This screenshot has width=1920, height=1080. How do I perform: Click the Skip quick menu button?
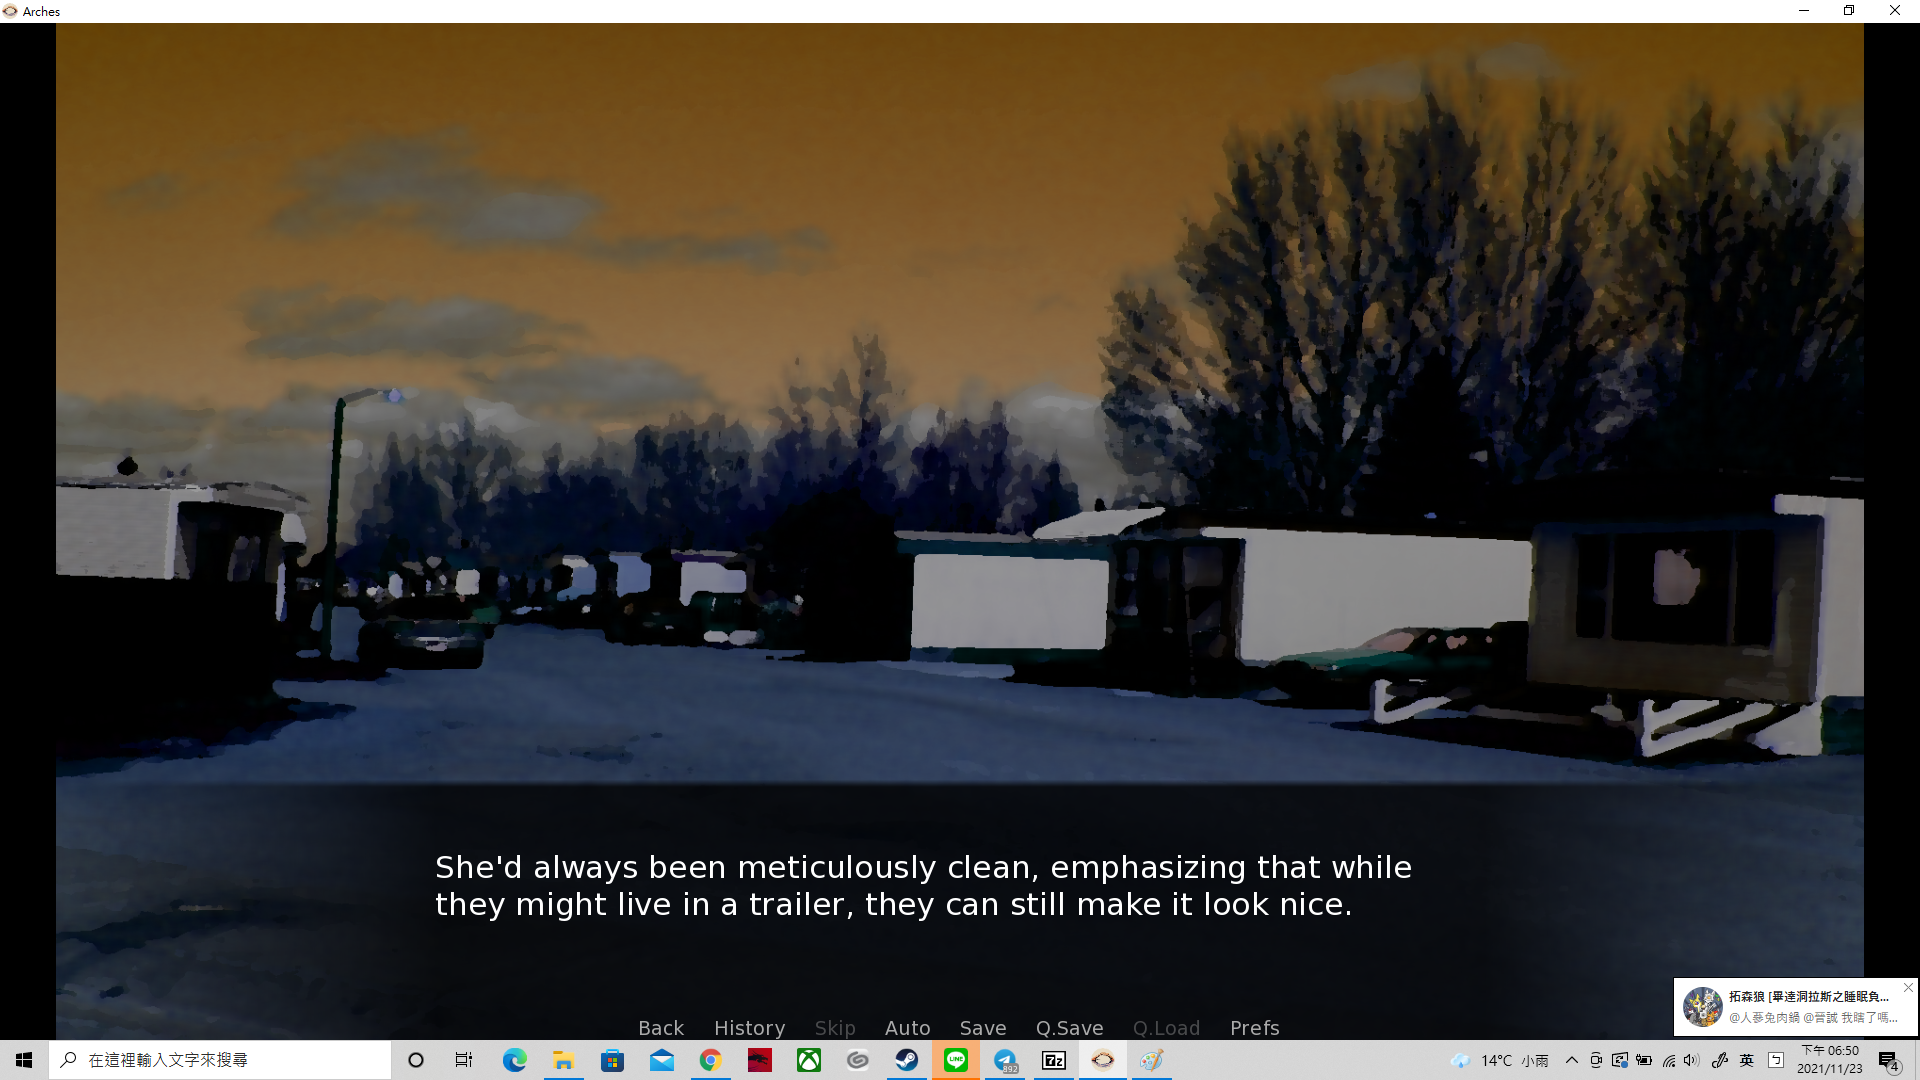pos(835,1028)
